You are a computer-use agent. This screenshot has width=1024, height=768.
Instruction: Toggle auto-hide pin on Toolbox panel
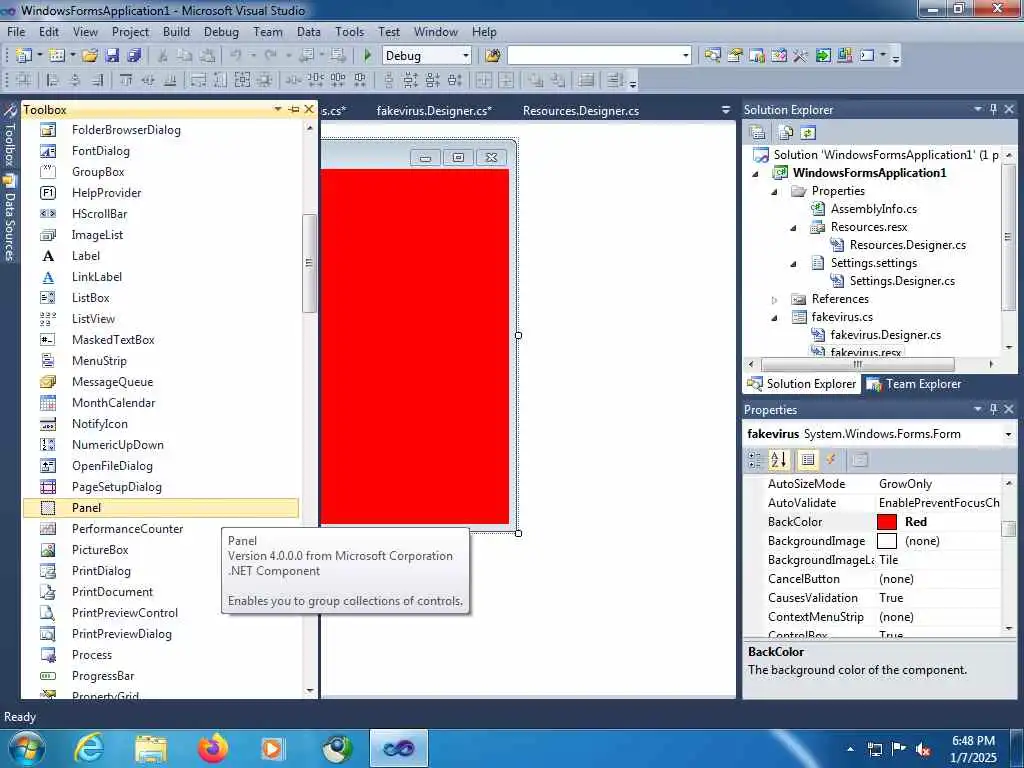294,110
